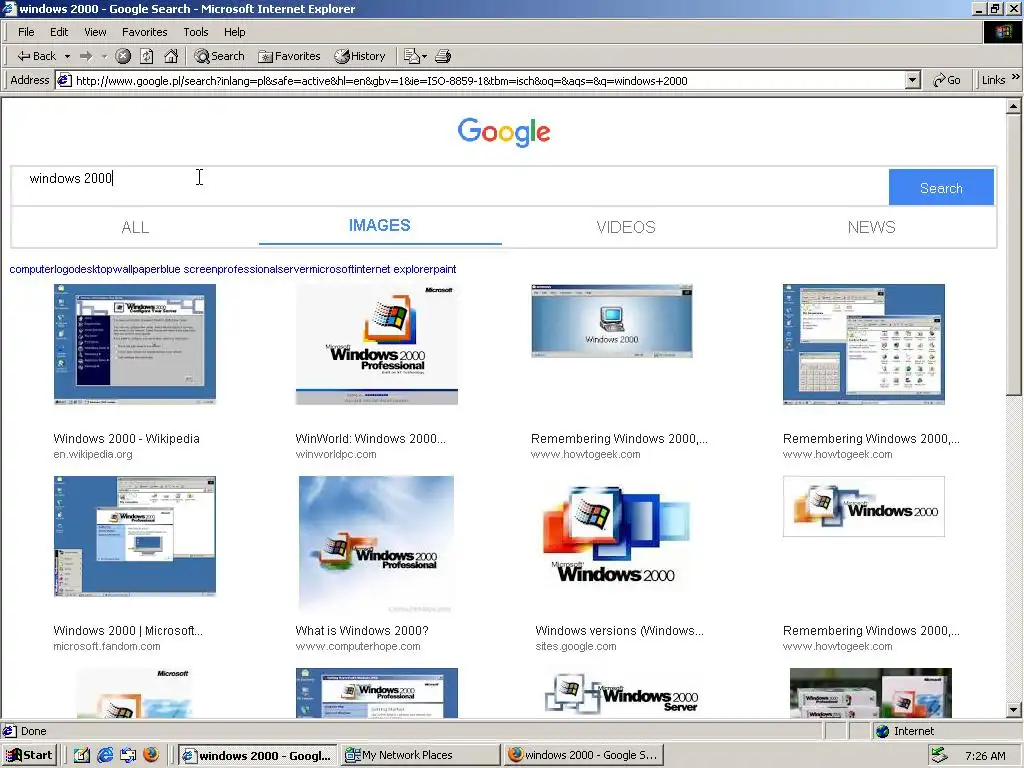Select the IMAGES tab
Image resolution: width=1024 pixels, height=768 pixels.
[379, 225]
